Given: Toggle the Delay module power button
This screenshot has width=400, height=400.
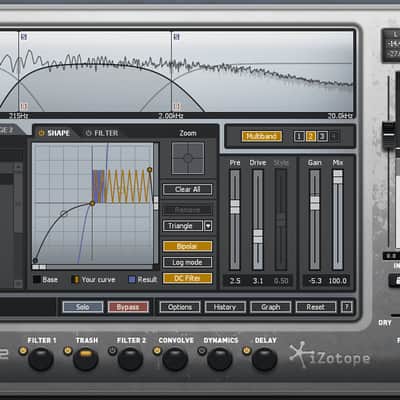Looking at the screenshot, I should point(246,351).
